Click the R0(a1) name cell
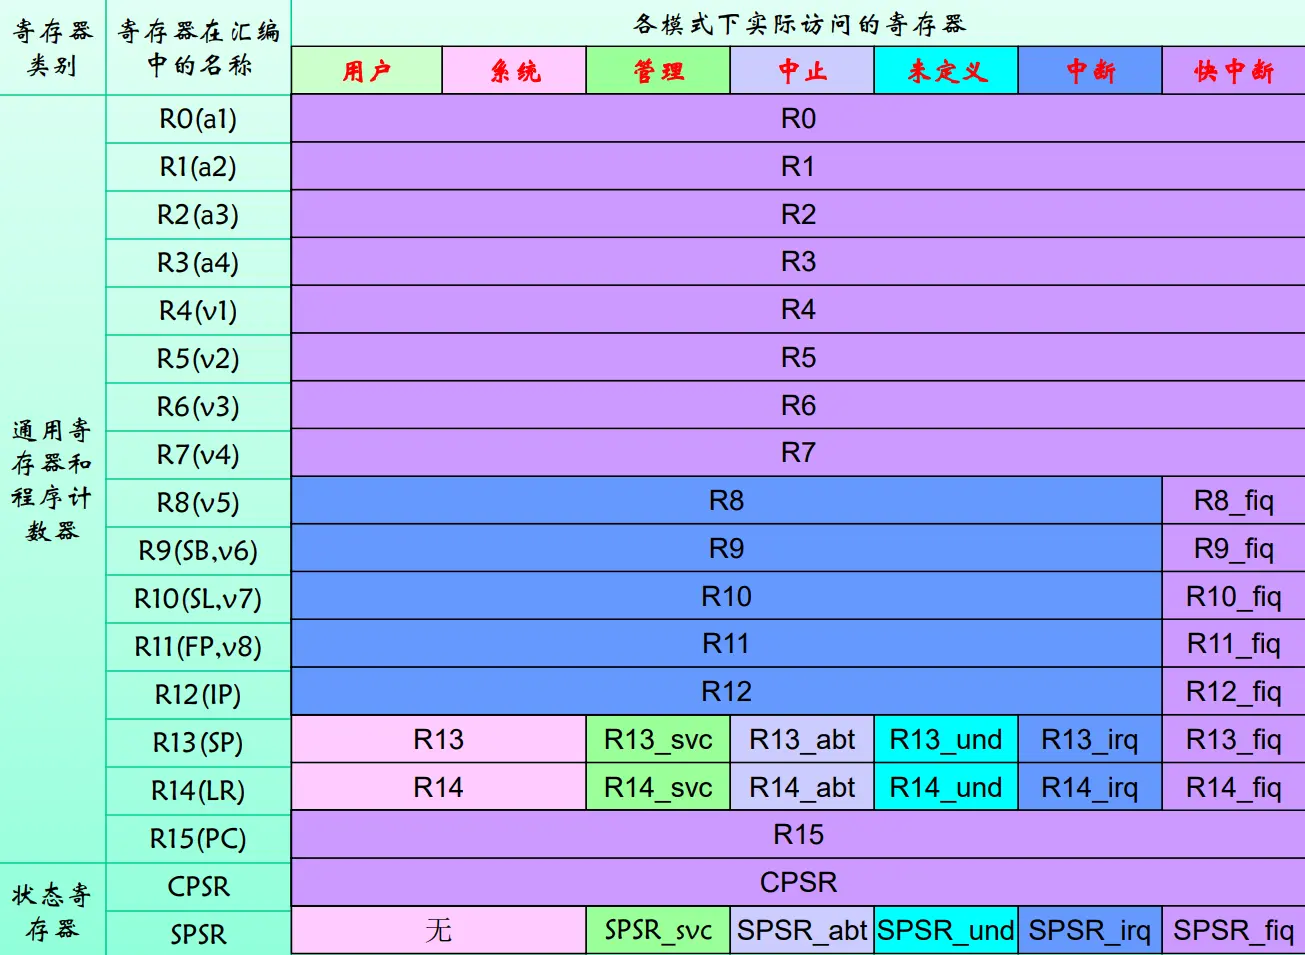Screen dimensions: 1305x955 (198, 119)
